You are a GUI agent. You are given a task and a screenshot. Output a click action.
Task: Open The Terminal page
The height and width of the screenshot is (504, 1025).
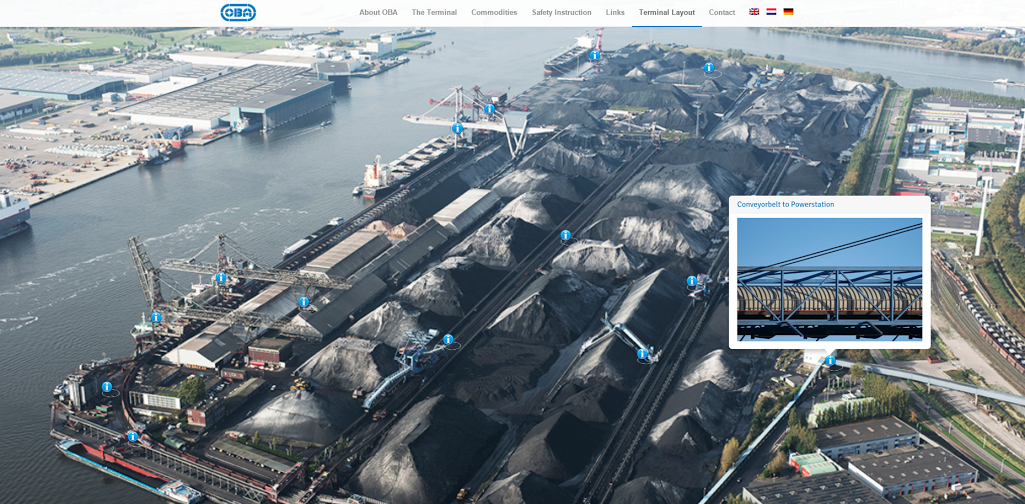tap(434, 12)
